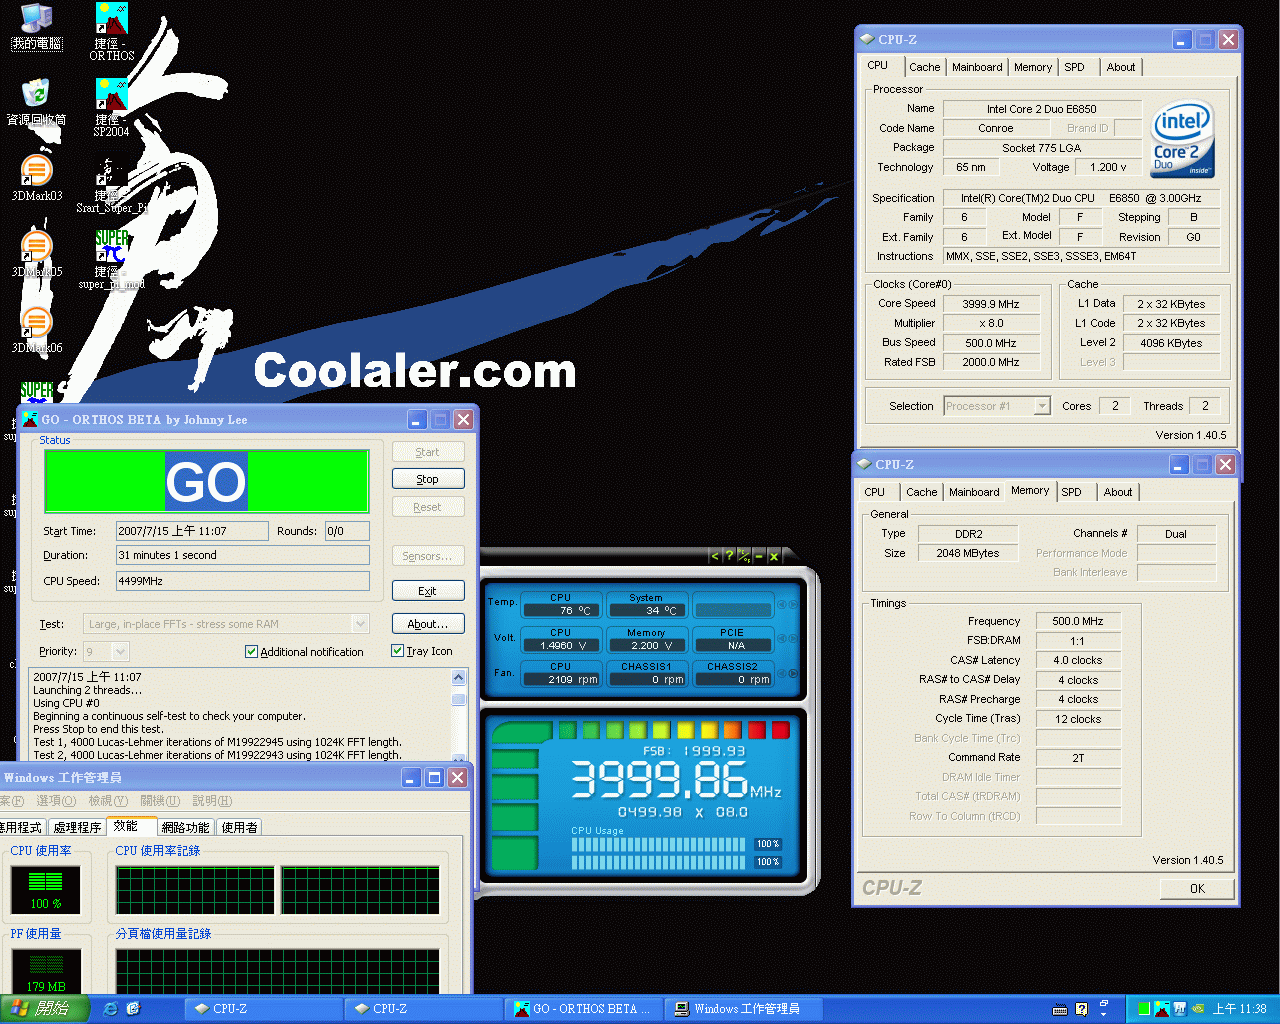Open the 3DMark05 desktop shortcut
1280x1024 pixels.
[x=37, y=254]
